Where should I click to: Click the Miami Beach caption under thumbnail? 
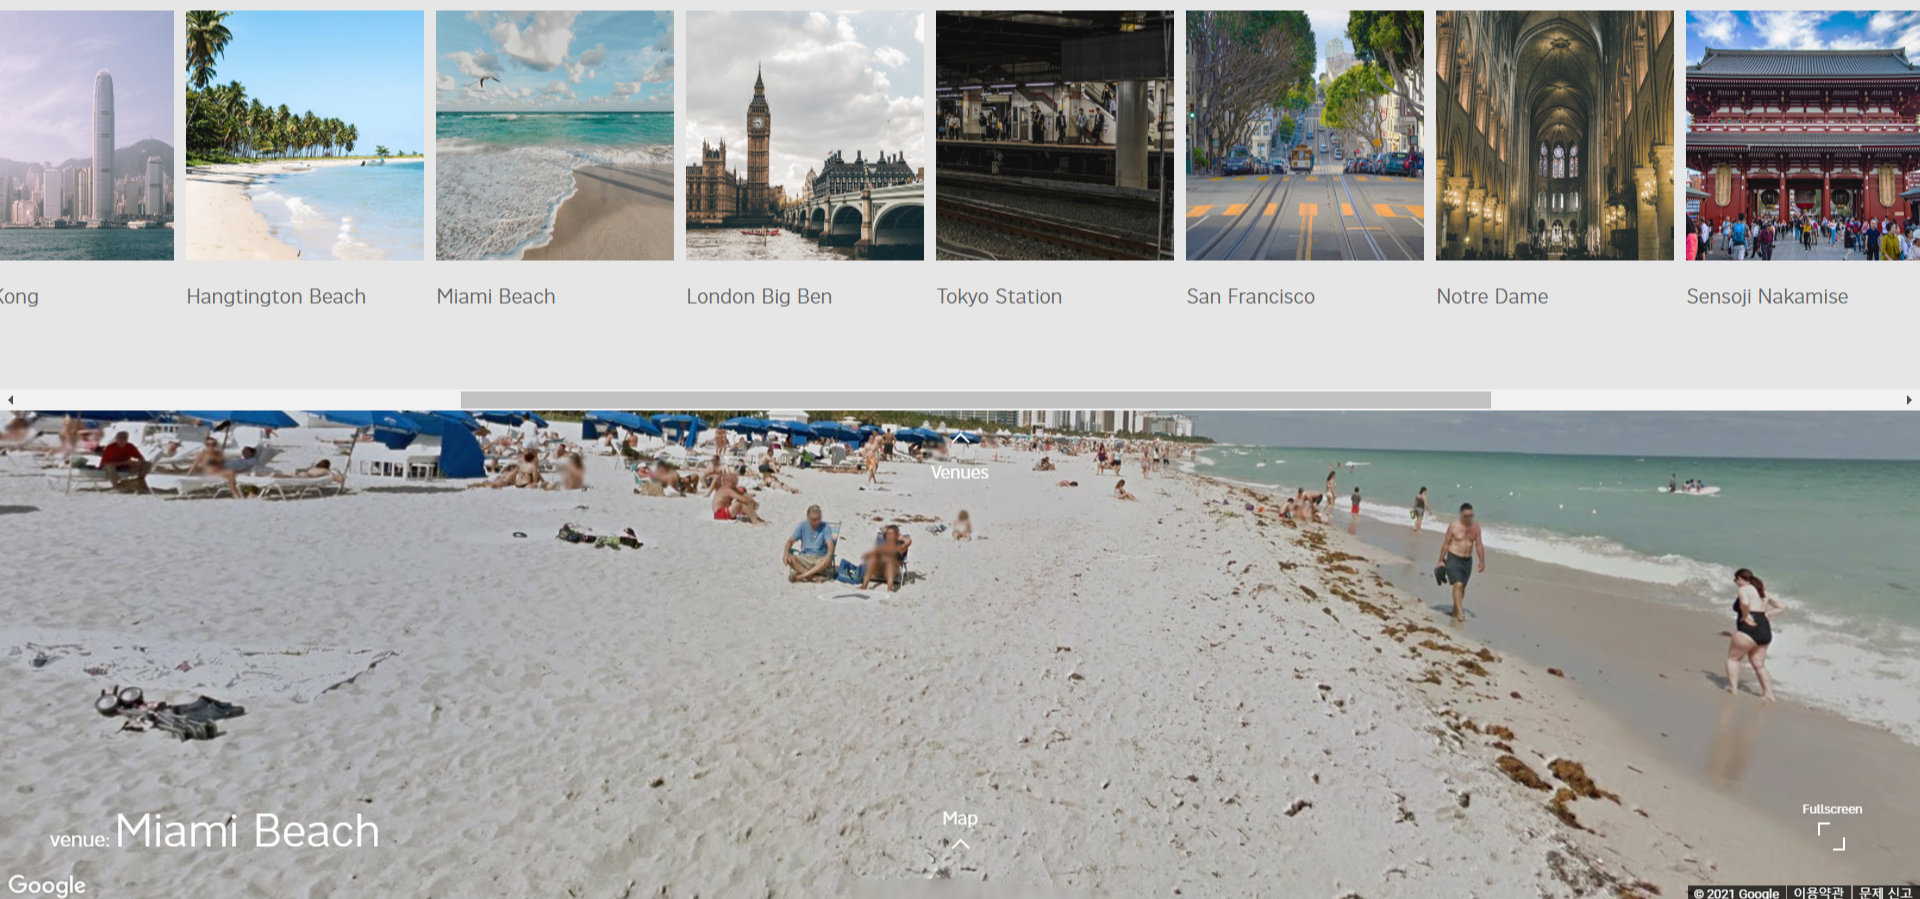[x=496, y=297]
